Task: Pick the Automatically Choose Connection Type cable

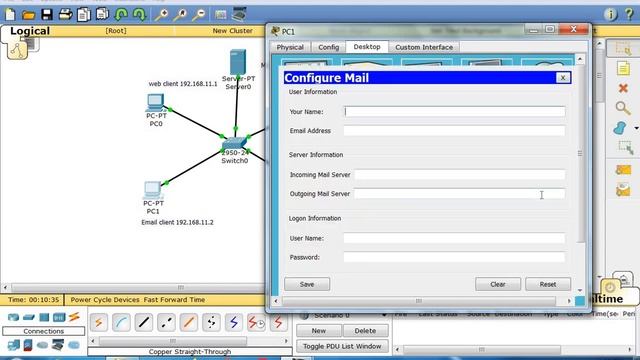Action: coord(98,323)
